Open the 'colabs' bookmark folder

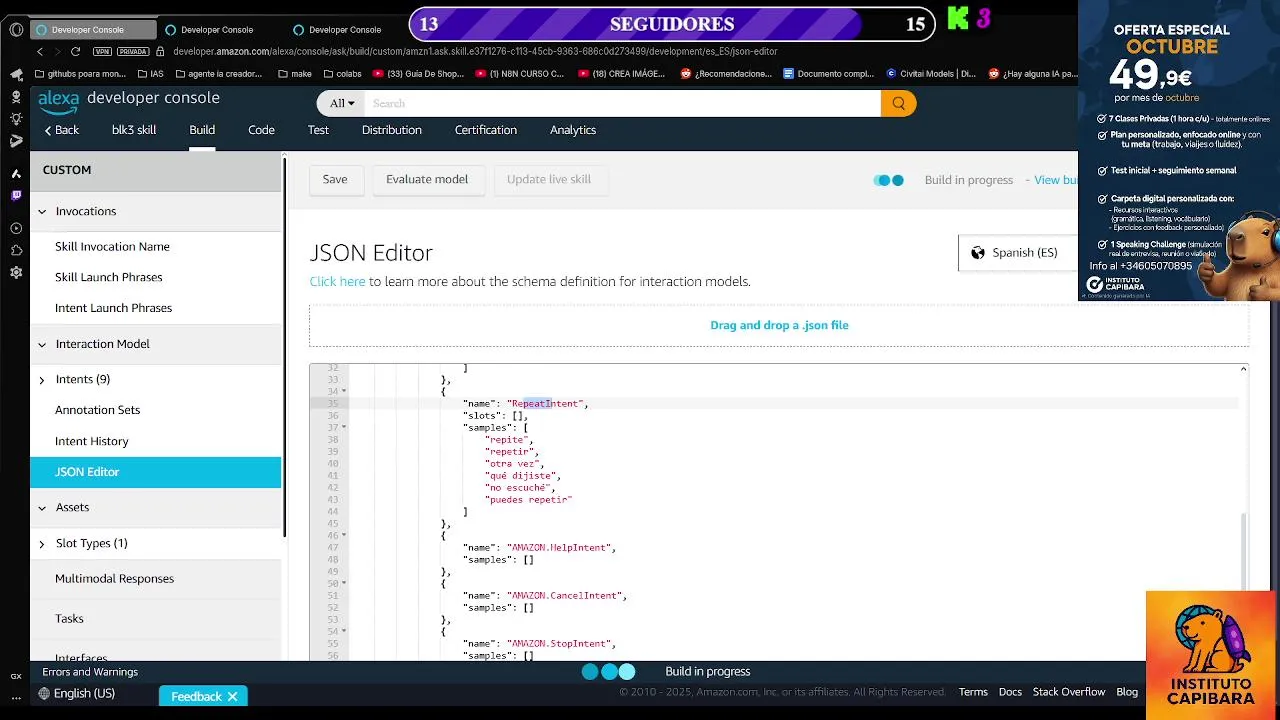(342, 74)
